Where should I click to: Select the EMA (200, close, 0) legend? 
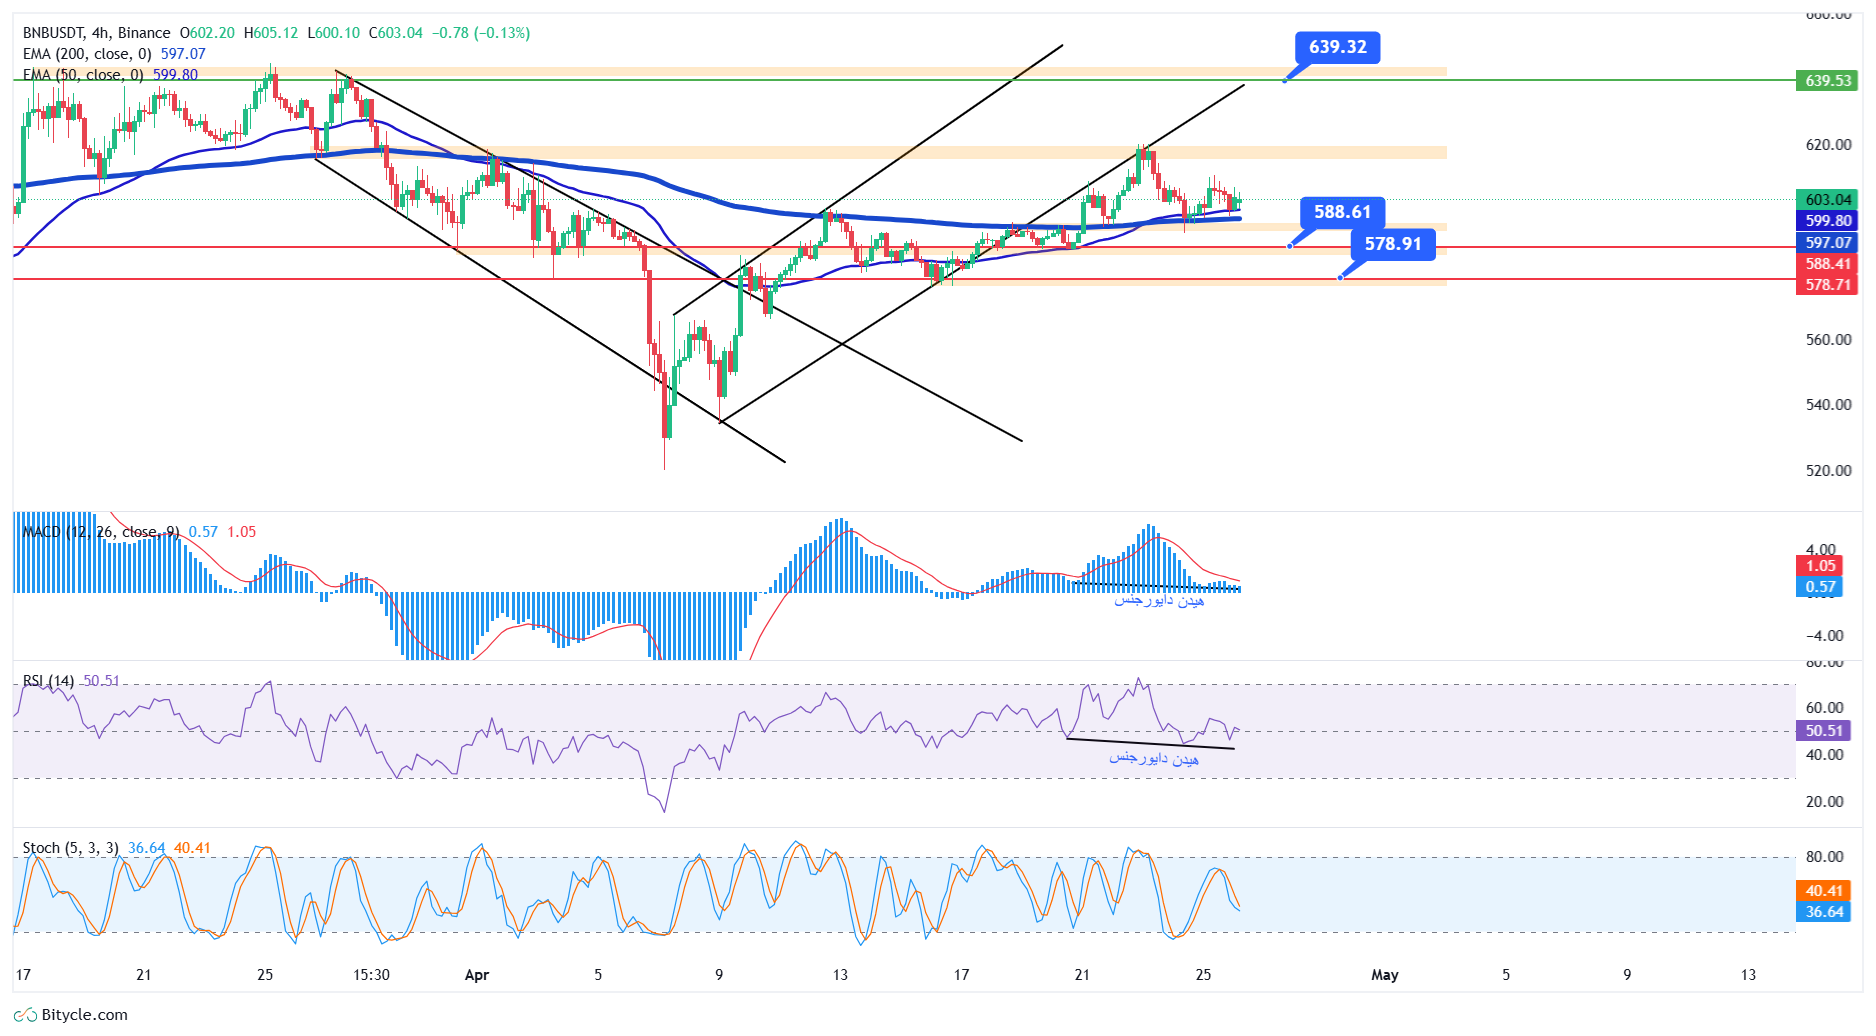click(x=87, y=54)
